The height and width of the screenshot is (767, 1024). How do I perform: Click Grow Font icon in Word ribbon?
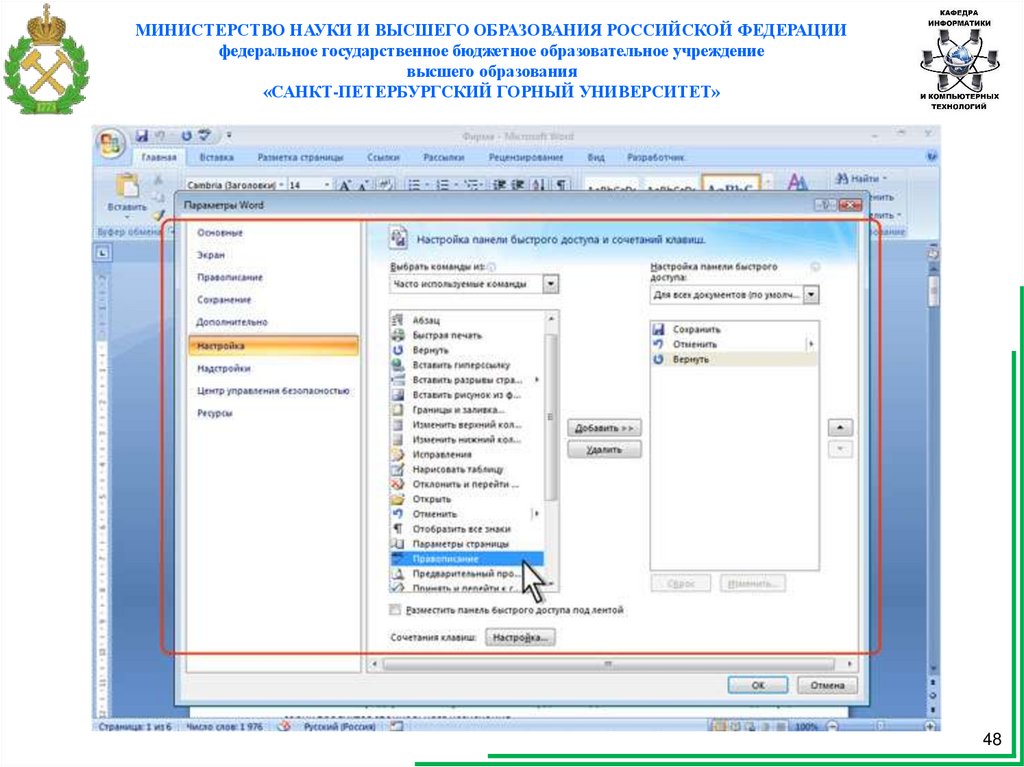tap(344, 186)
